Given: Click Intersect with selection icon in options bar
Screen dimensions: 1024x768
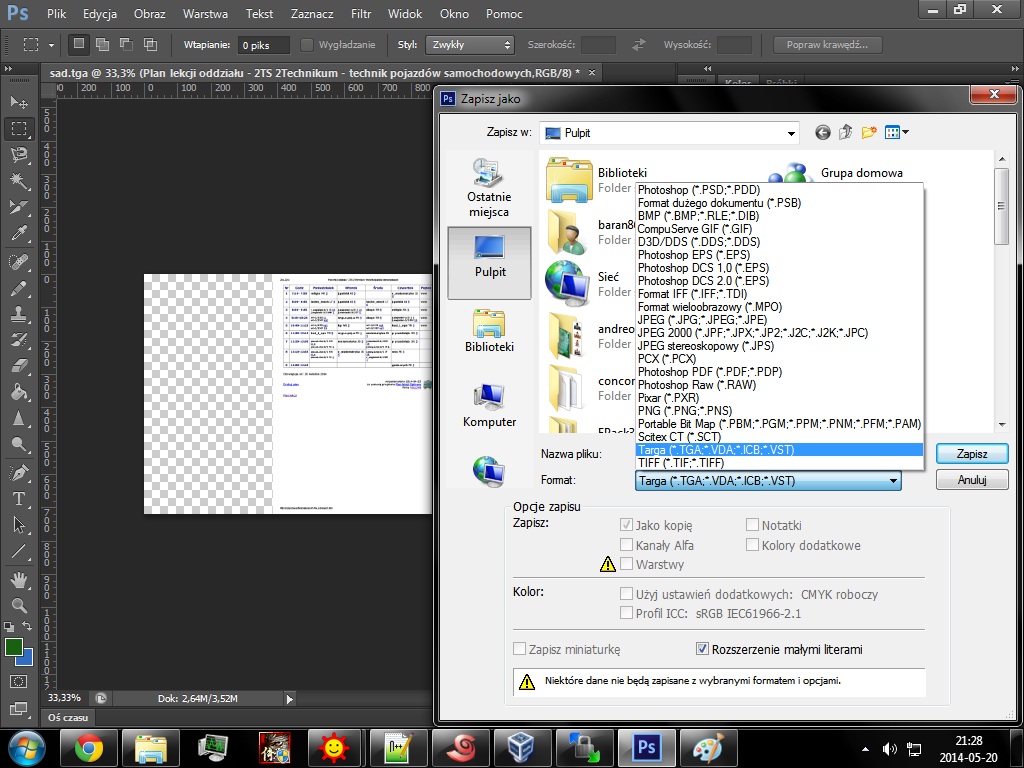Looking at the screenshot, I should pyautogui.click(x=150, y=44).
